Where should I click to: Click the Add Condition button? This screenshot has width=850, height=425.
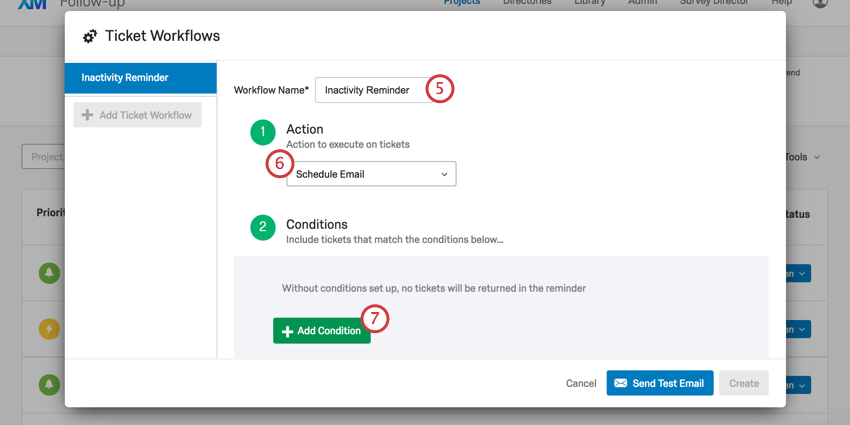[x=322, y=331]
